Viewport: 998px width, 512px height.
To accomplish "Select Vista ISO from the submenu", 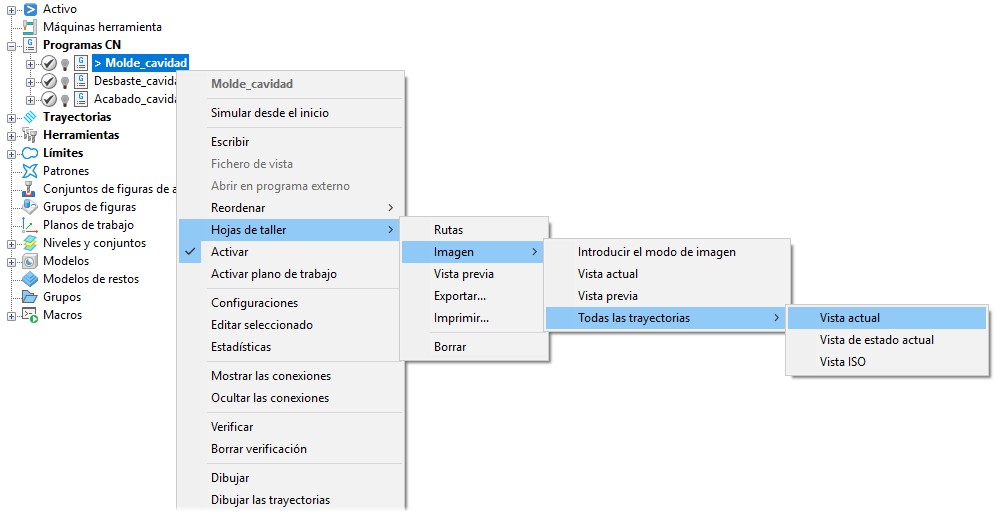I will (x=842, y=362).
